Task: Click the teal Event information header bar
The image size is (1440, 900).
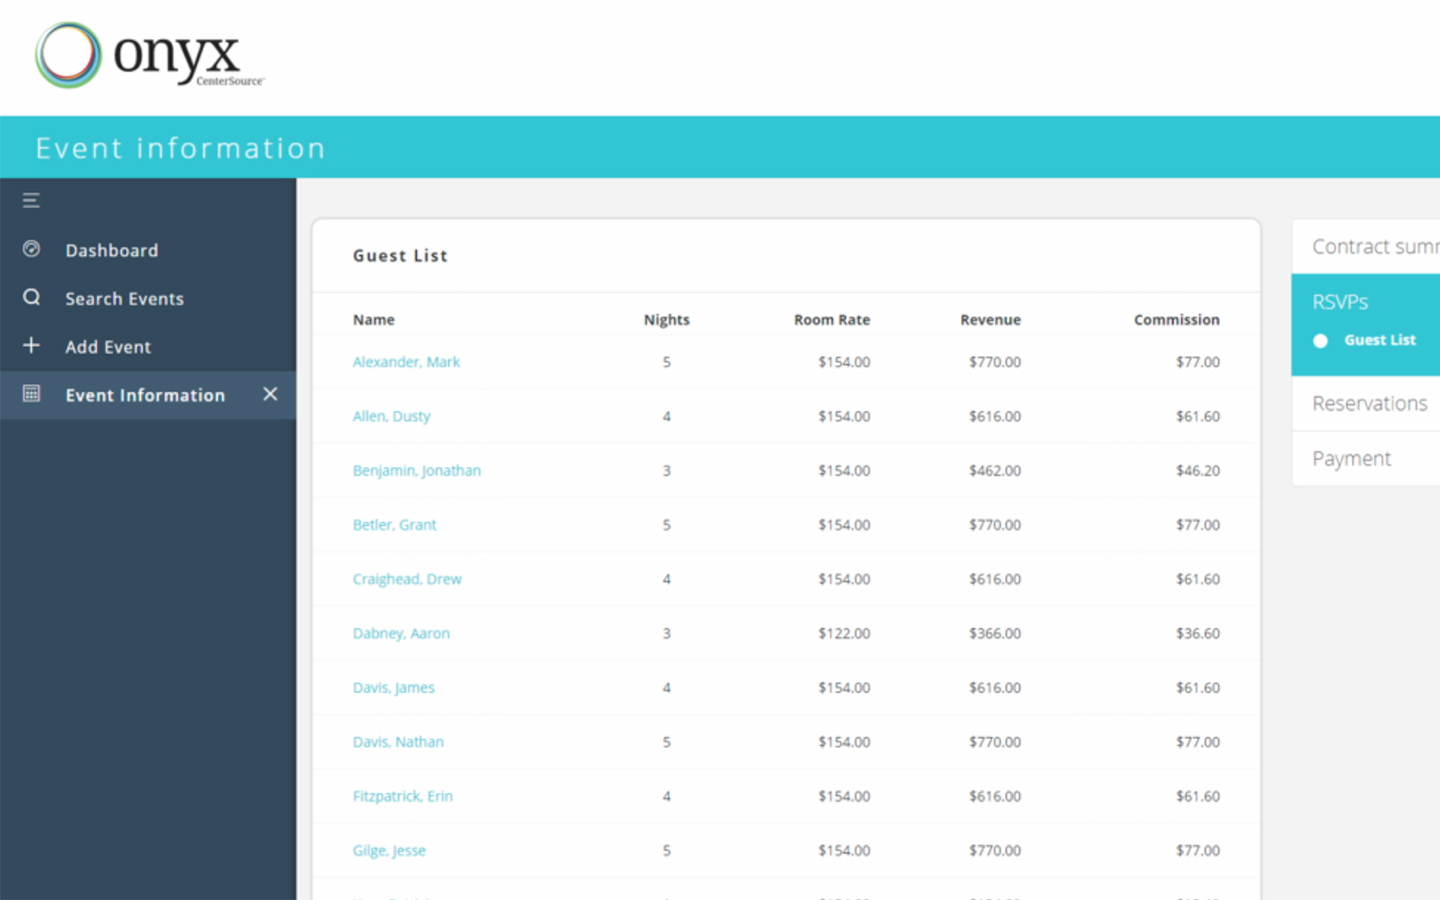Action: click(180, 147)
